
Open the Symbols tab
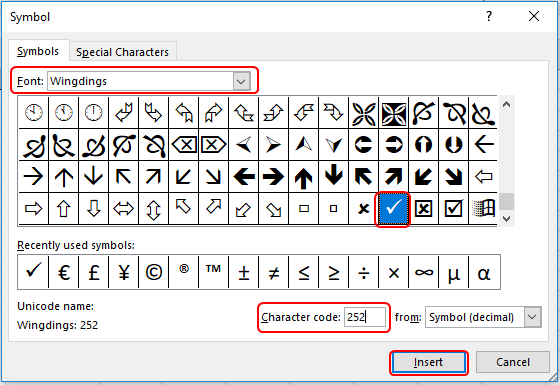[x=38, y=51]
